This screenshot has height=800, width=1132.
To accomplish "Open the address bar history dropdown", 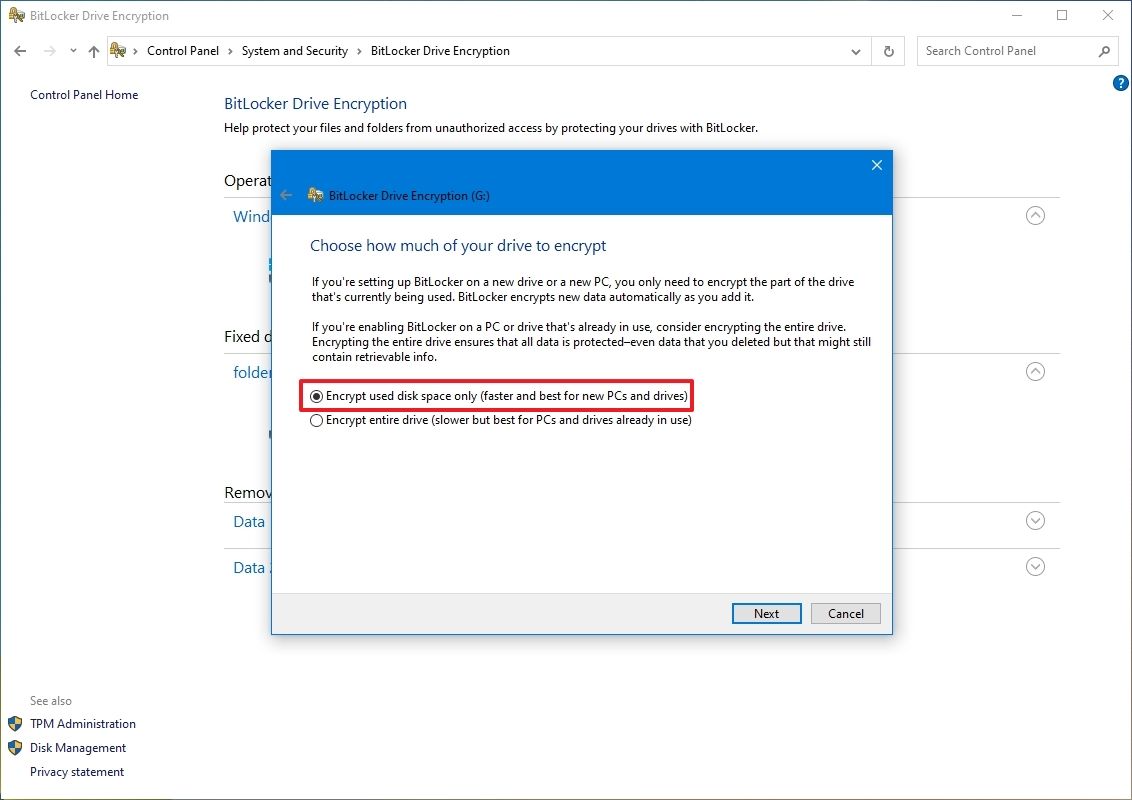I will [x=855, y=50].
